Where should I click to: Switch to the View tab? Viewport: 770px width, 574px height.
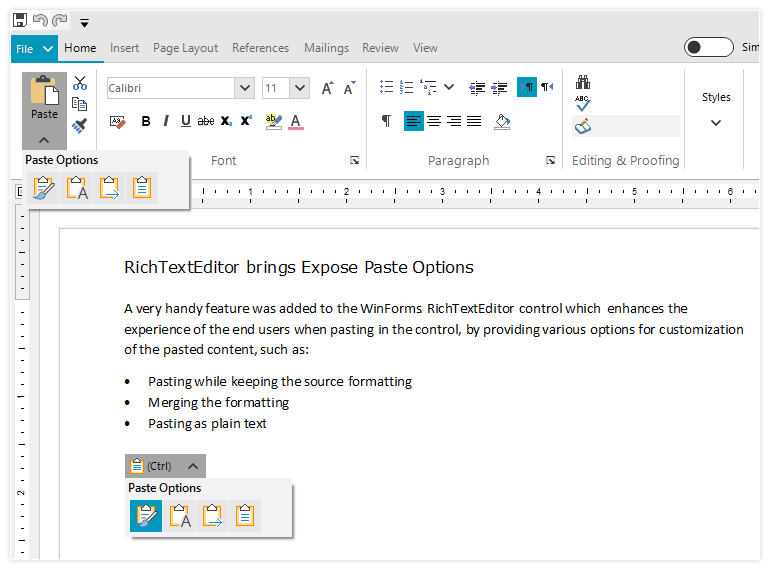(425, 48)
